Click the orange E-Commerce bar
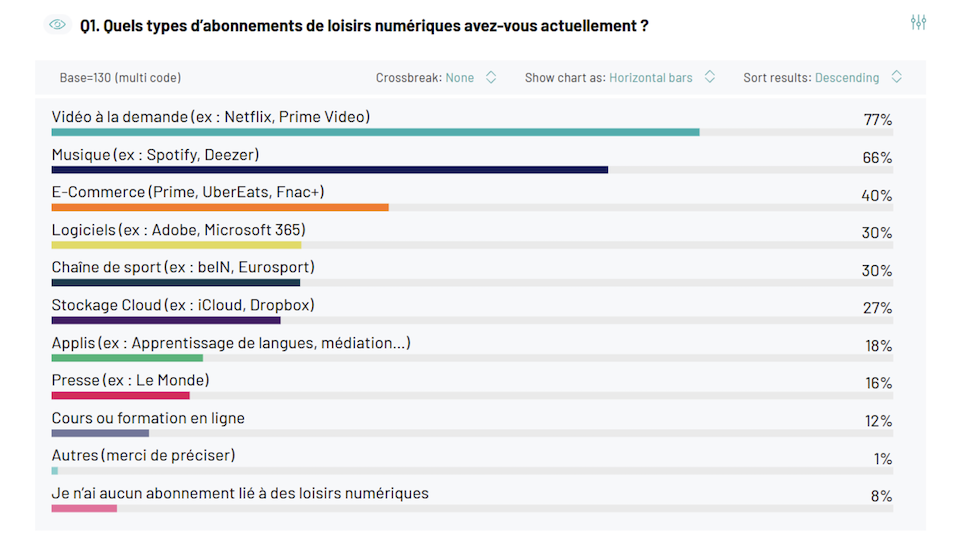Screen dimensions: 960x547 (220, 208)
